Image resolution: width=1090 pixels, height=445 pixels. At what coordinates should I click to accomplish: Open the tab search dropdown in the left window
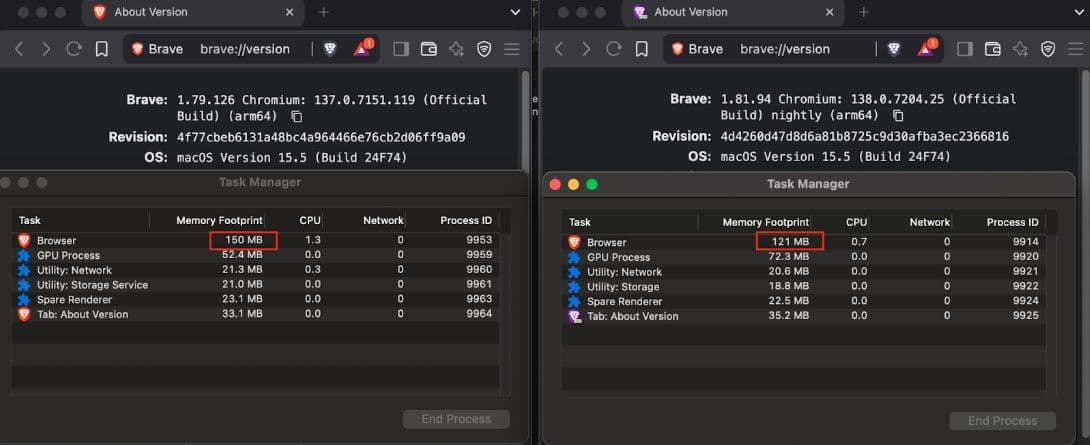[x=515, y=12]
